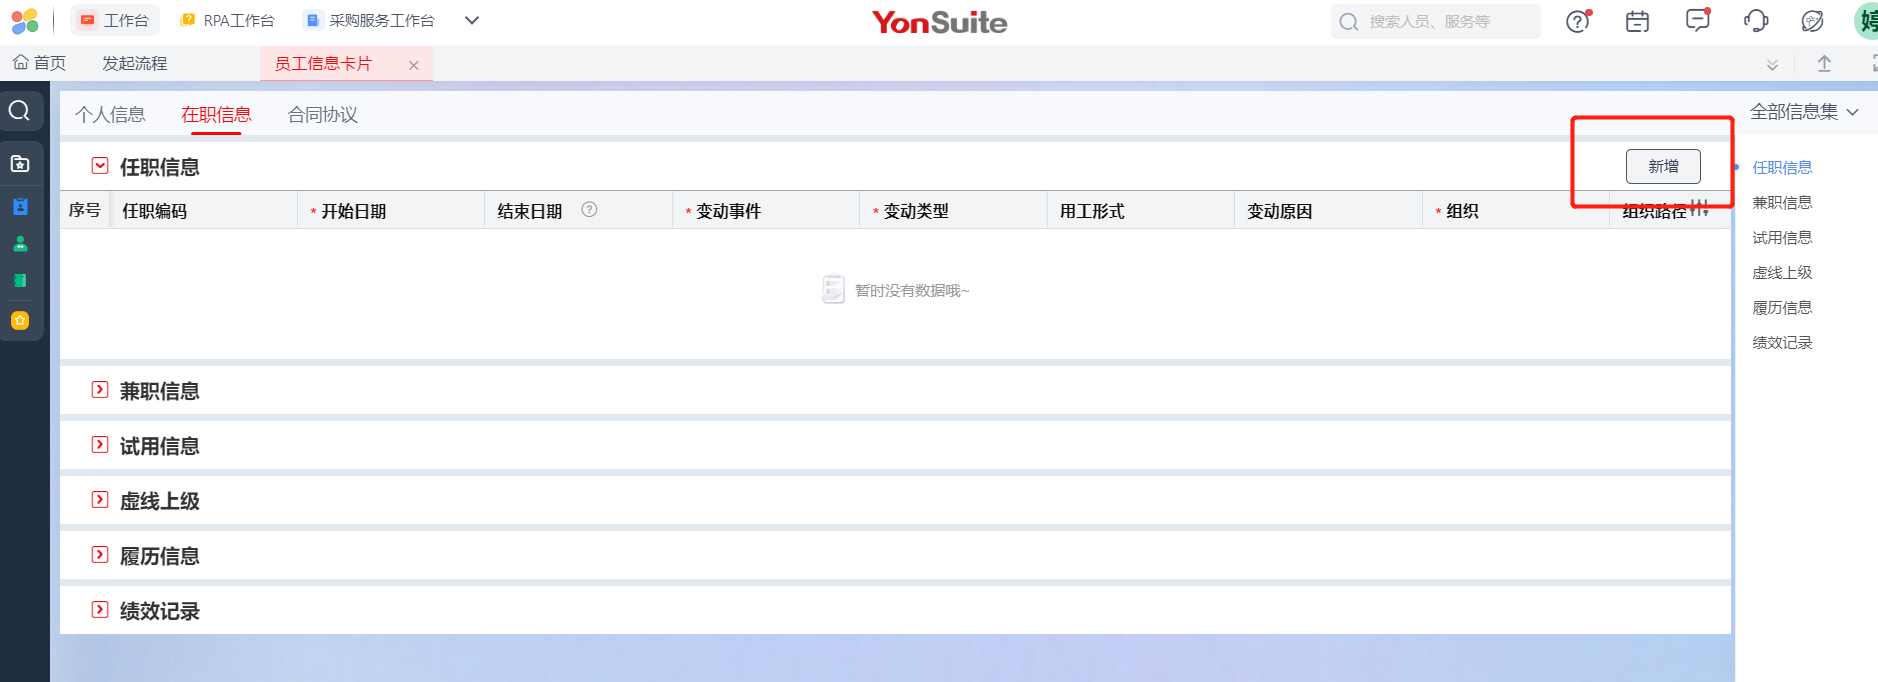Jump to 绩效记录 in right navigation
Viewport: 1878px width, 682px height.
1782,343
